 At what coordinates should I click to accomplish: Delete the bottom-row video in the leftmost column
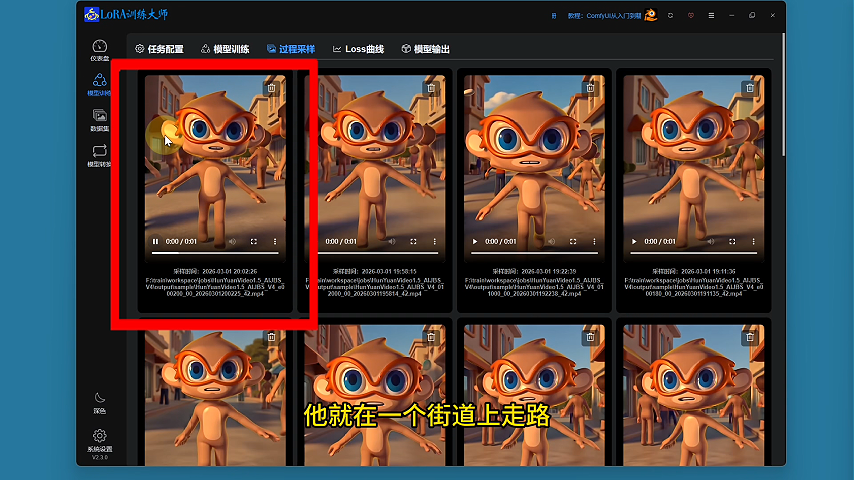click(271, 337)
